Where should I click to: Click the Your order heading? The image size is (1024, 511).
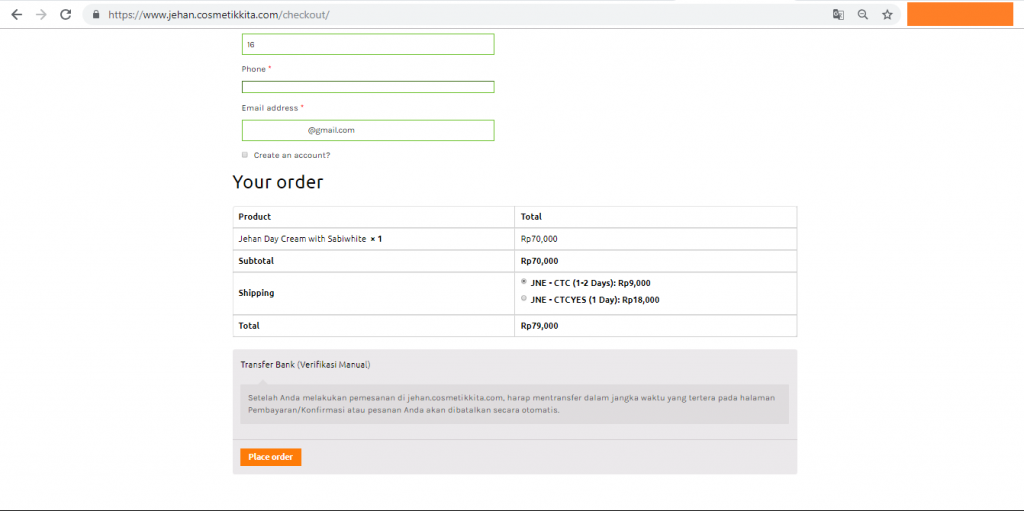(278, 182)
